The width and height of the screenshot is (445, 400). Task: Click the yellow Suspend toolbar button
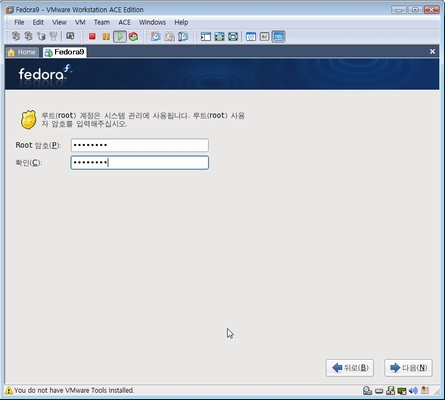coord(106,36)
